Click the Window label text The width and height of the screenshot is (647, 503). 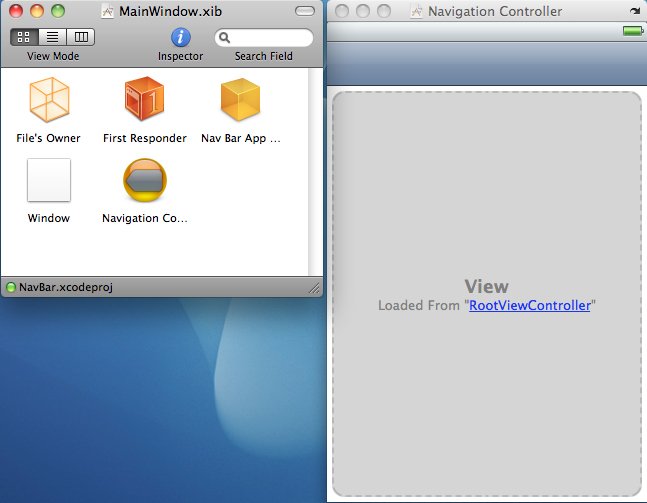49,218
